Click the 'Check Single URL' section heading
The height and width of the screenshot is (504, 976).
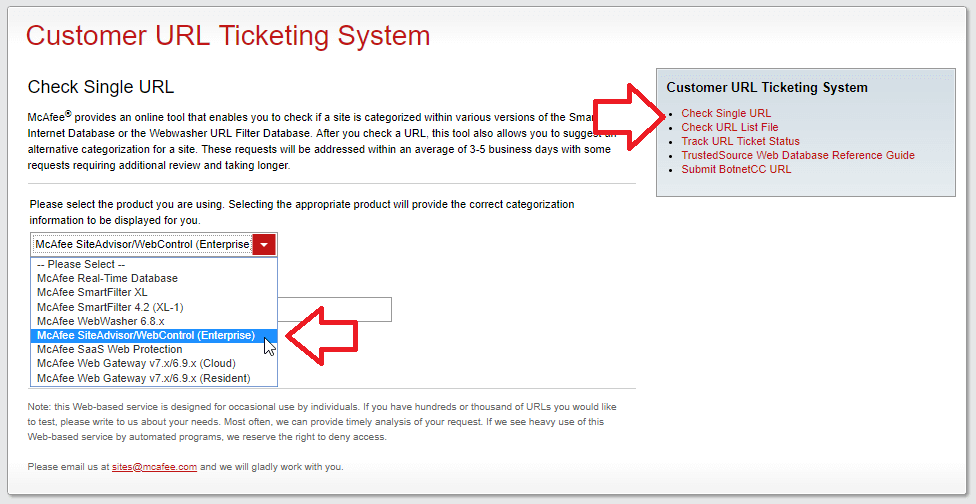[101, 86]
